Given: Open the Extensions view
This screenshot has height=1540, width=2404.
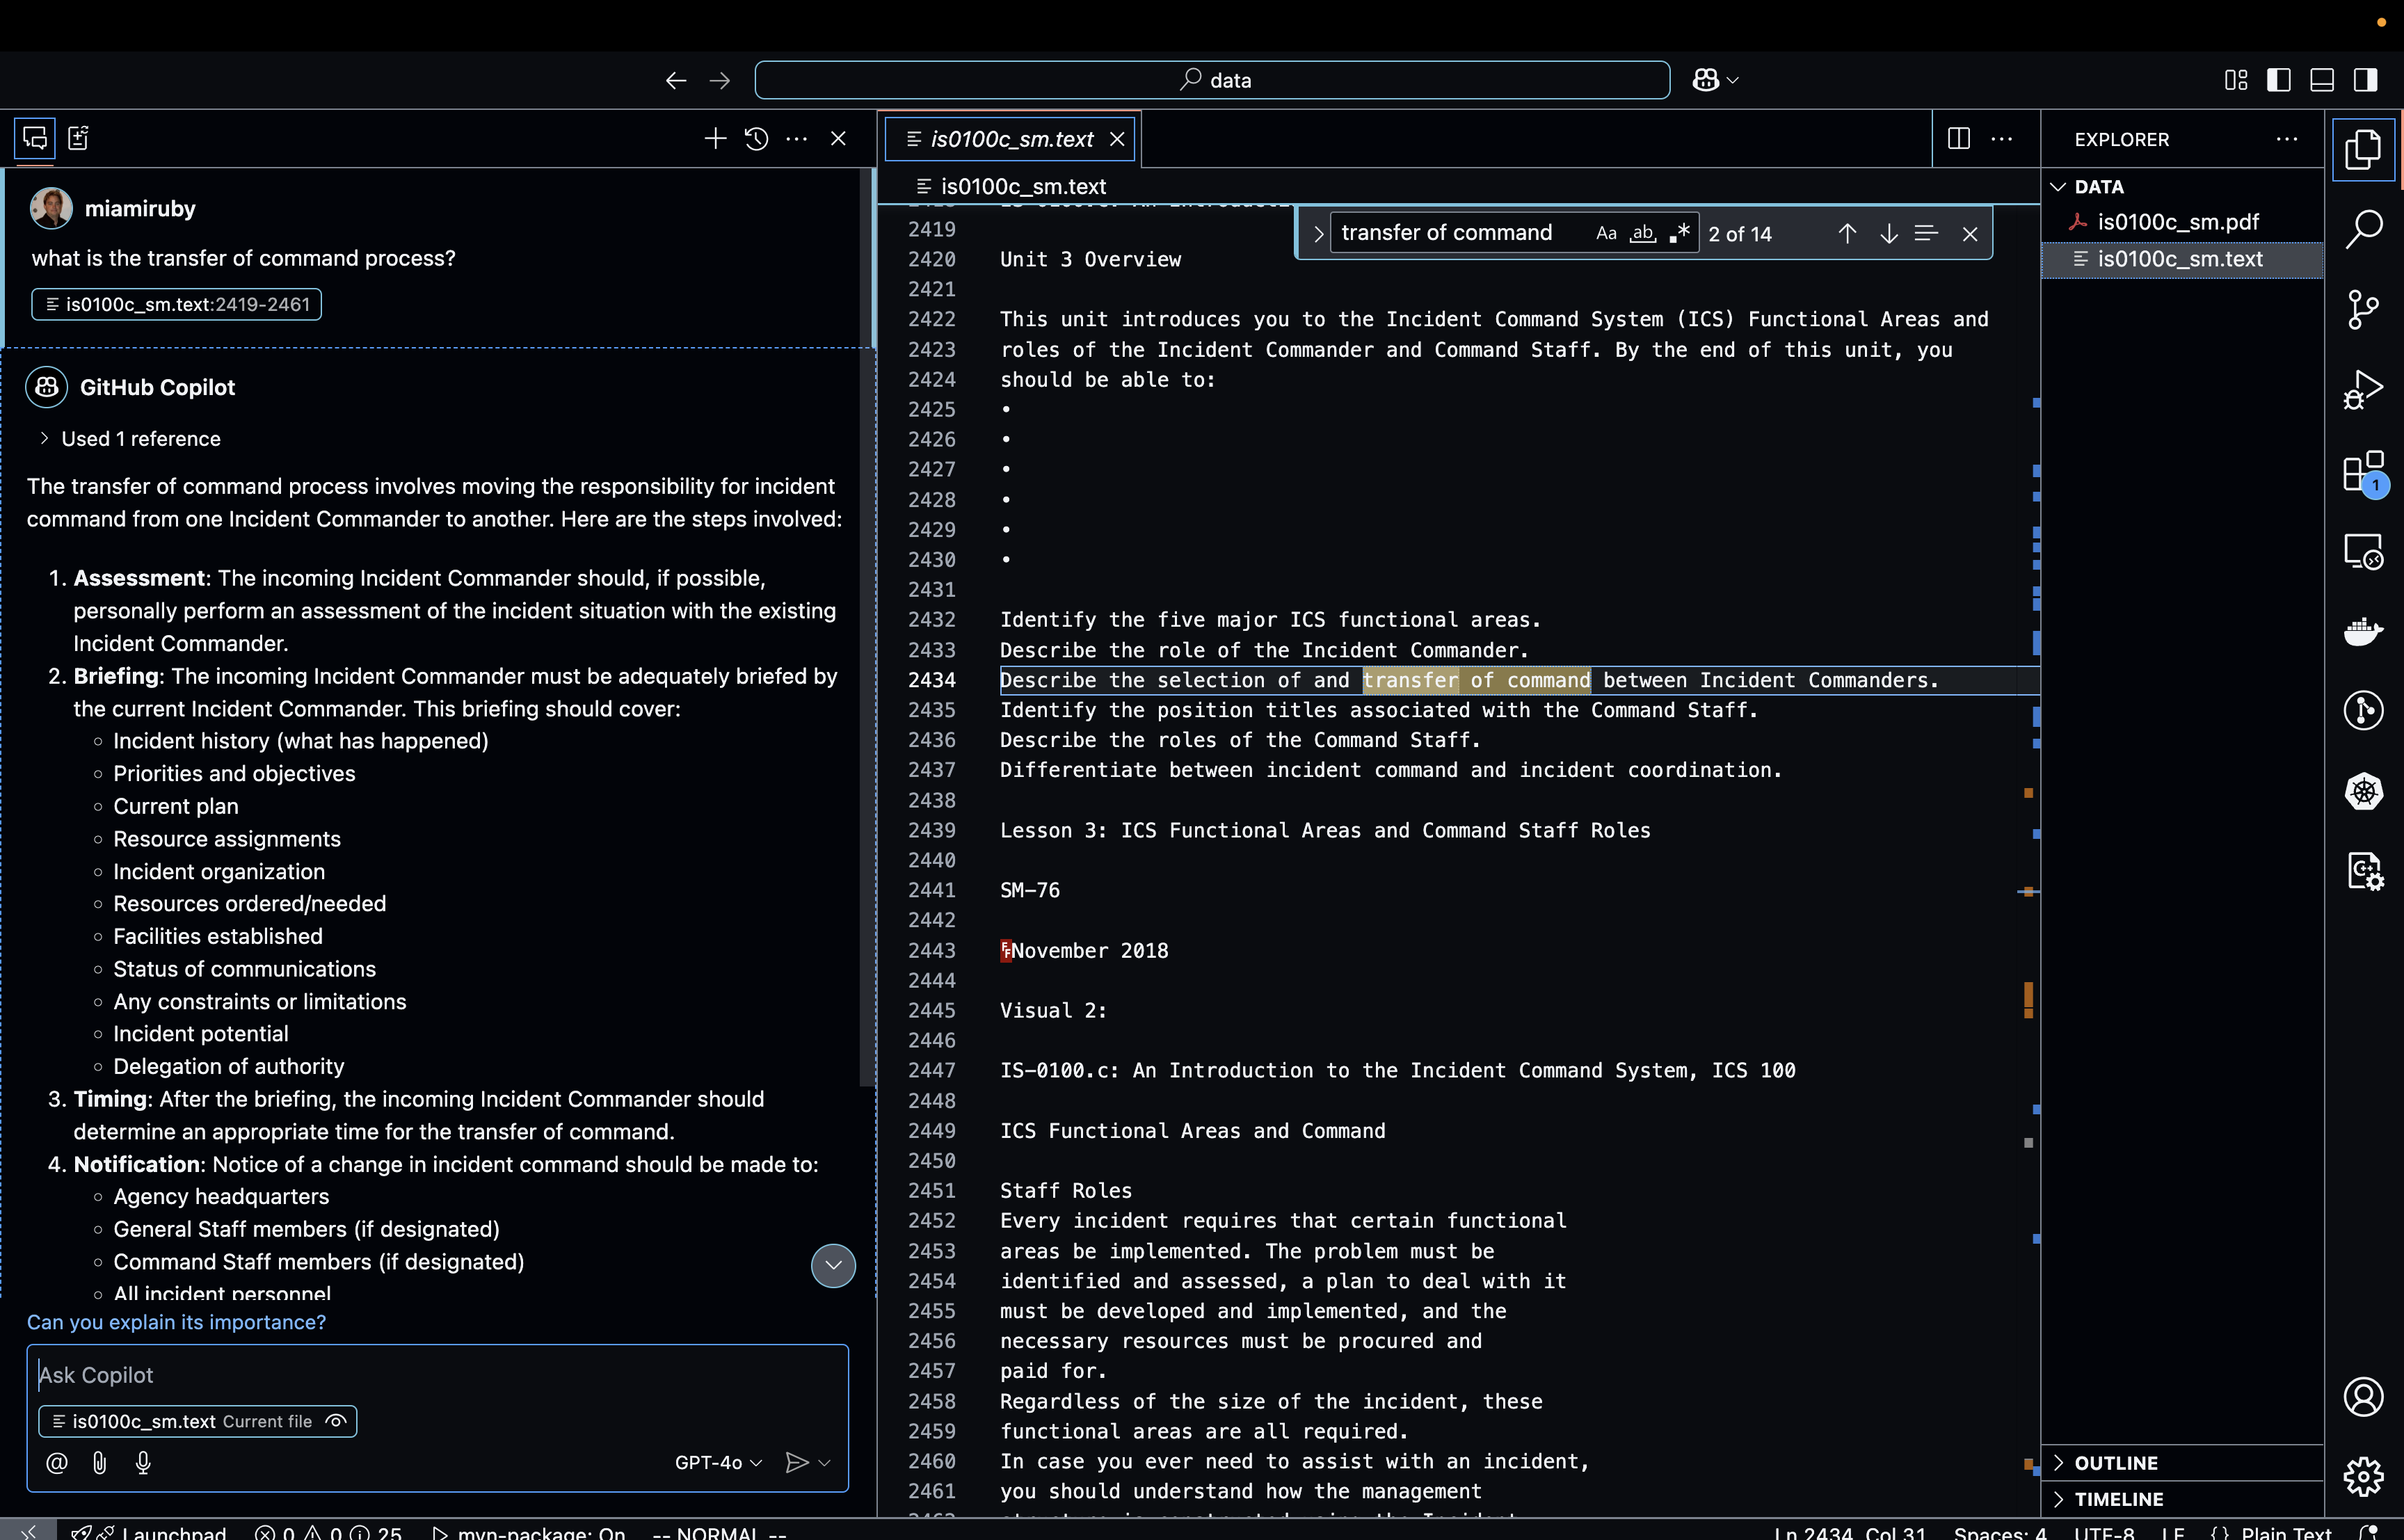Looking at the screenshot, I should (2363, 471).
